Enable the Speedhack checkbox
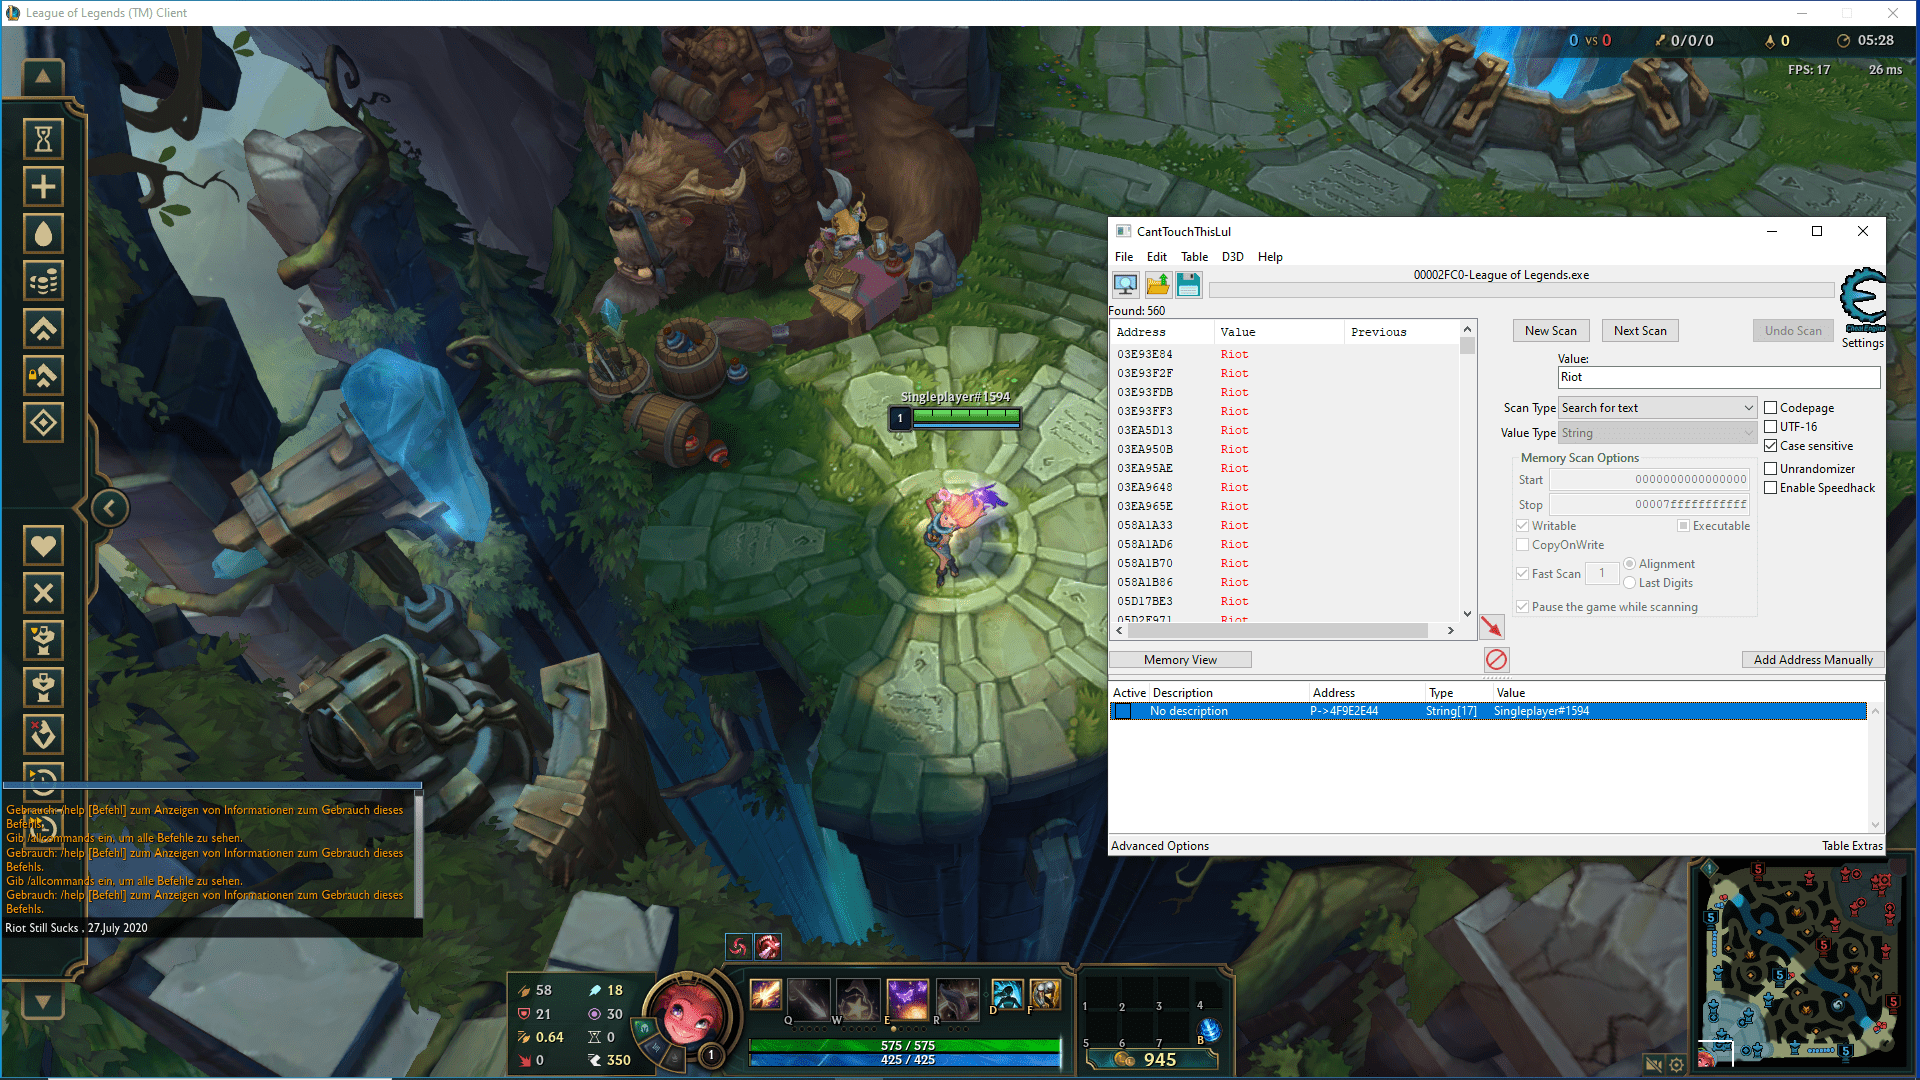 click(x=1771, y=488)
